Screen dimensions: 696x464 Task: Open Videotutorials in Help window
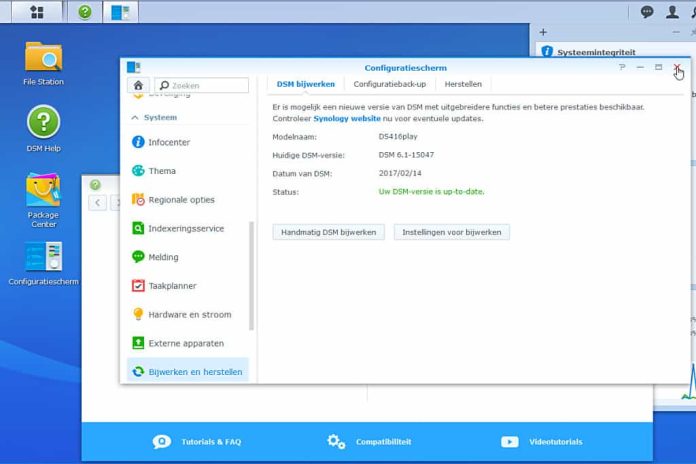pyautogui.click(x=542, y=442)
